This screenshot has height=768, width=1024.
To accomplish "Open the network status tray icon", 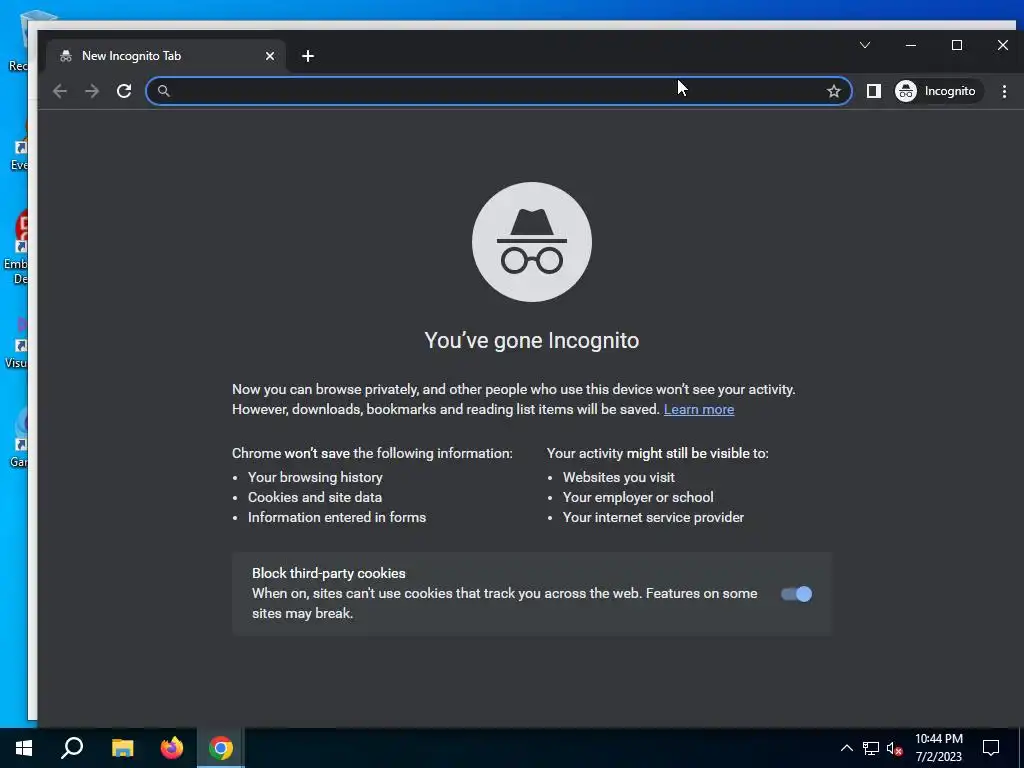I will coord(871,748).
